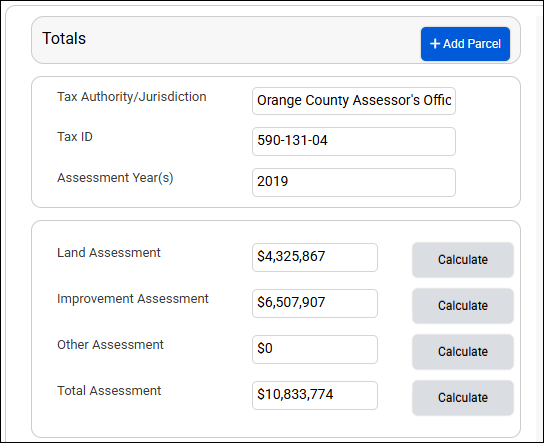
Task: Calculate the Land Assessment
Action: (463, 260)
